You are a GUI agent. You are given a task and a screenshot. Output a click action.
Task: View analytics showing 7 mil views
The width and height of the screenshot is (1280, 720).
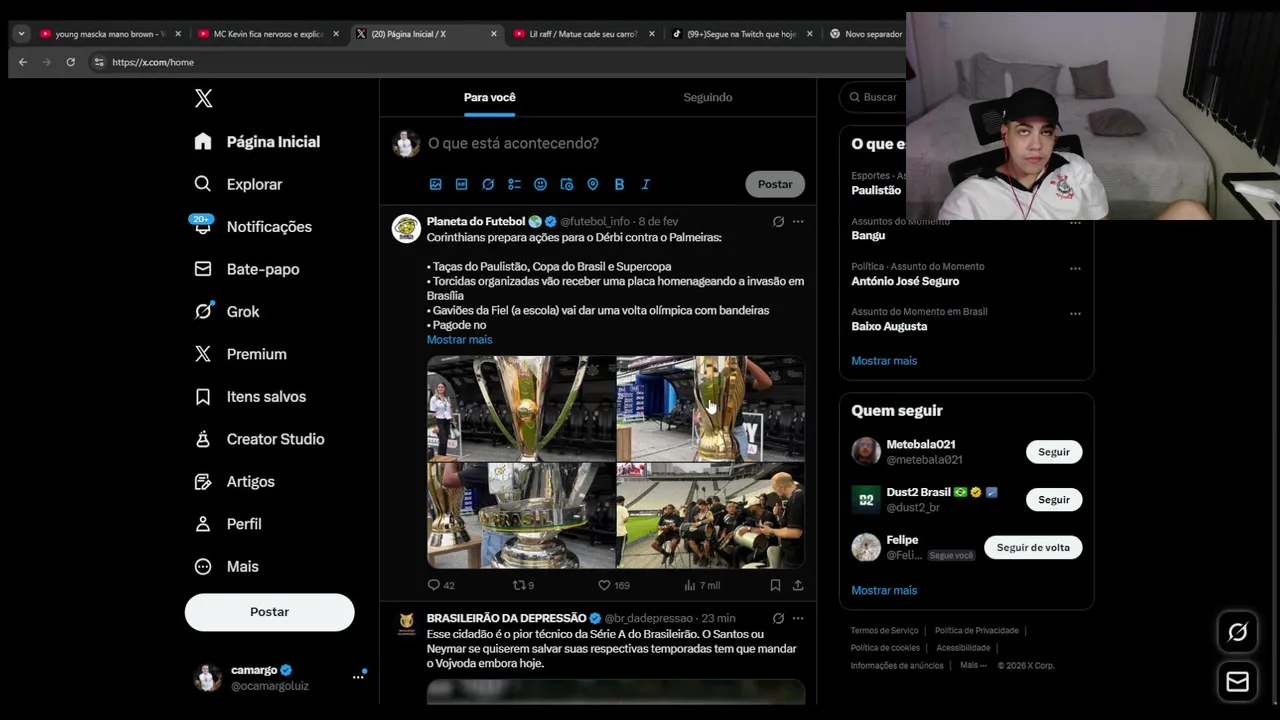pos(702,585)
